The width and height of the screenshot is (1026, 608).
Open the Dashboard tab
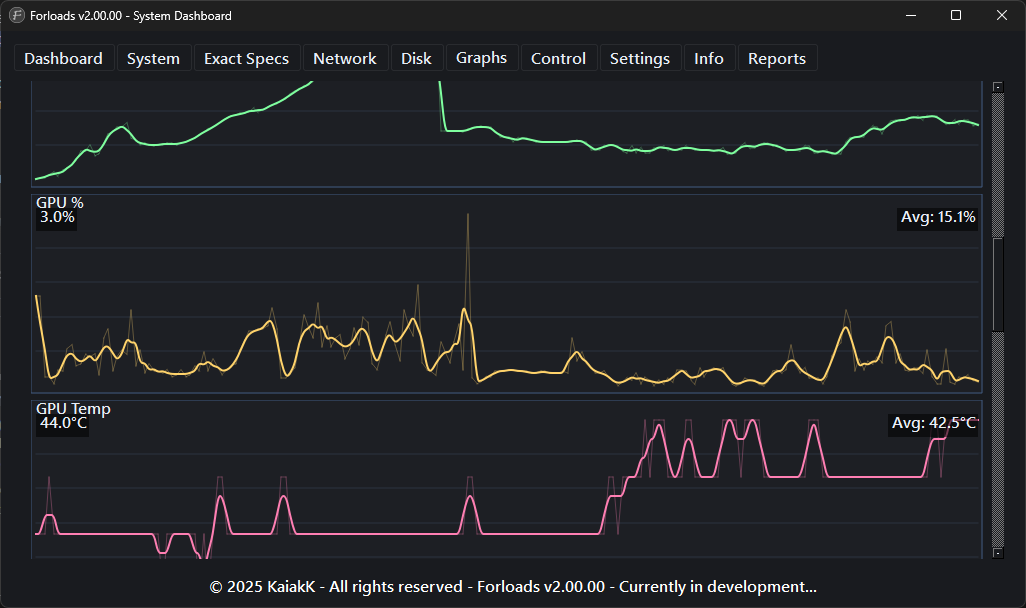pos(63,59)
